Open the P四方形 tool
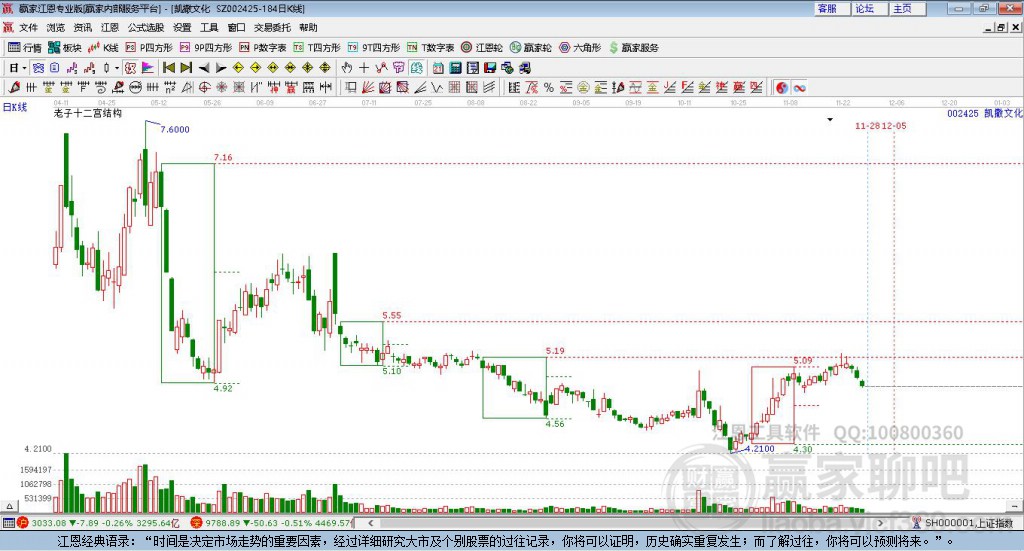Image resolution: width=1024 pixels, height=551 pixels. (149, 48)
